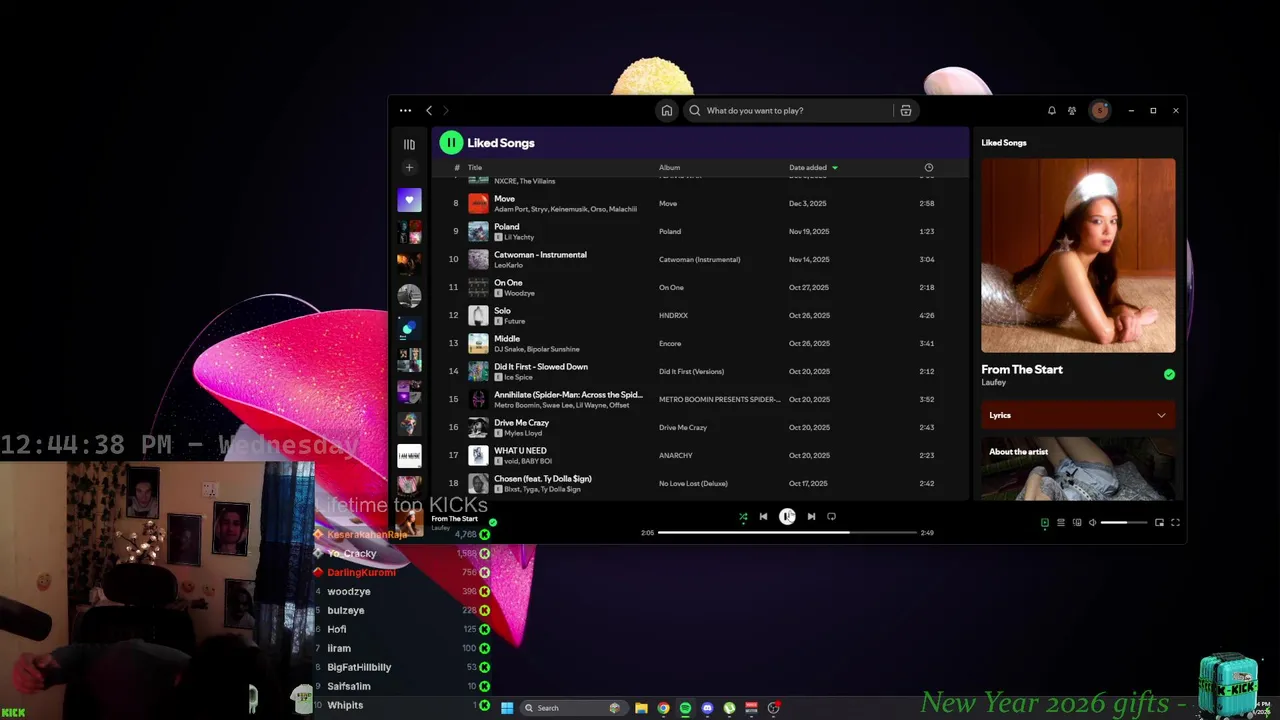This screenshot has width=1280, height=720.
Task: Mute the volume speaker icon
Action: [1092, 523]
